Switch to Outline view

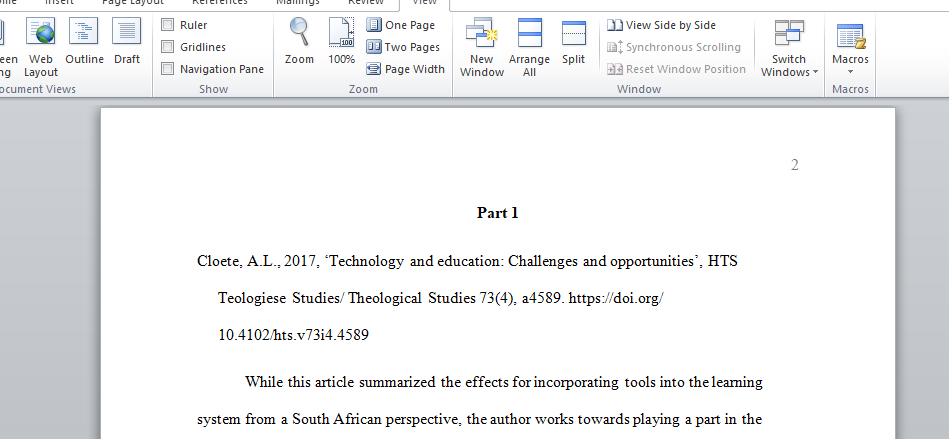(84, 41)
